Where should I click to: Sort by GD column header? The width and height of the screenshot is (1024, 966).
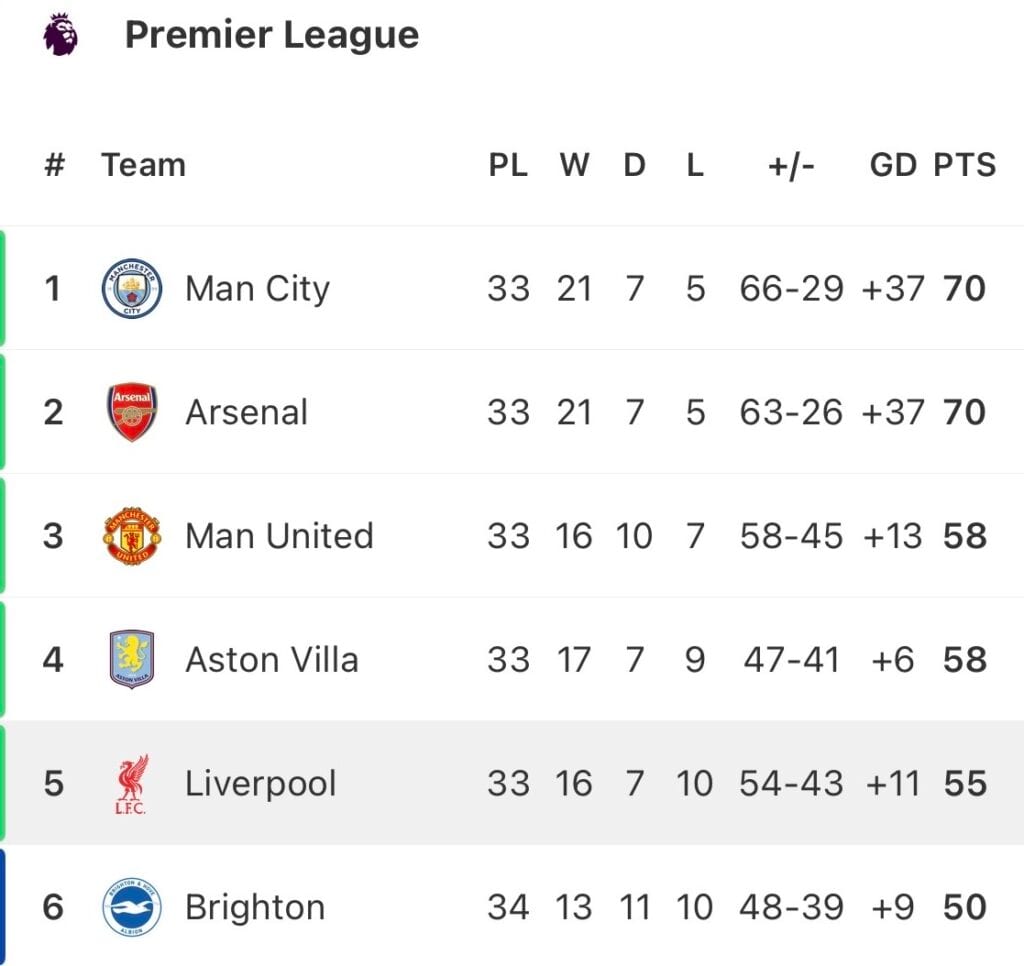(893, 165)
